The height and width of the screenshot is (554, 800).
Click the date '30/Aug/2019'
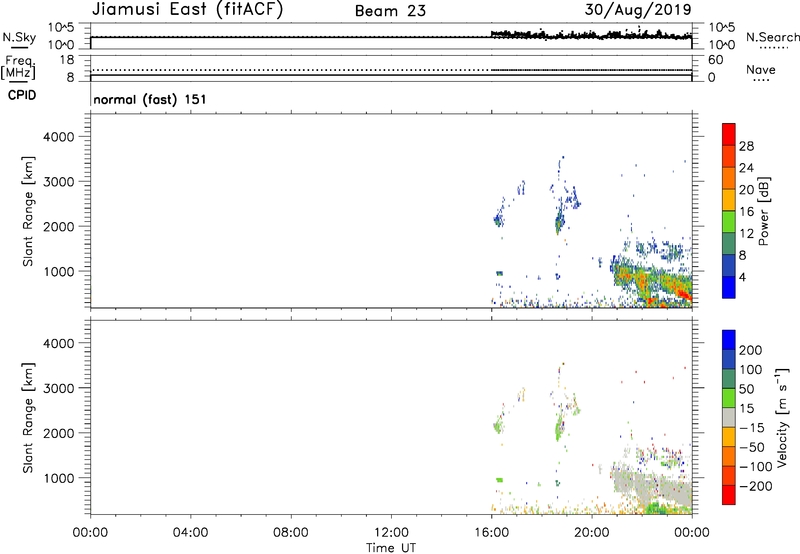tap(638, 9)
